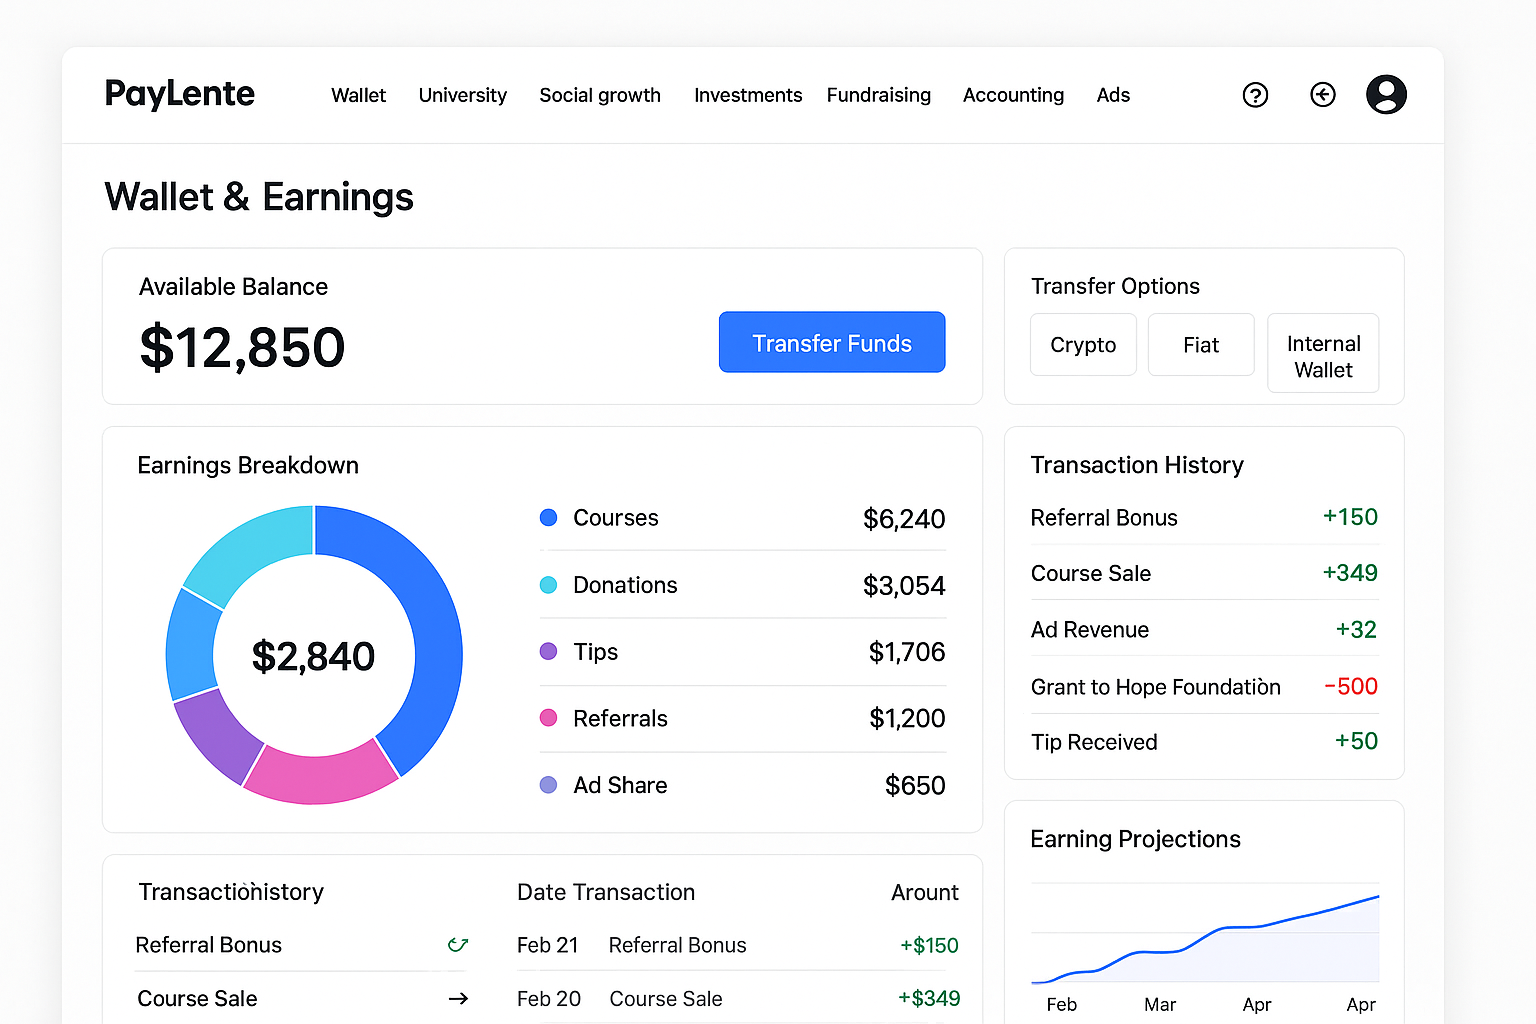Switch to Accounting in the navbar
This screenshot has height=1024, width=1536.
click(1013, 95)
